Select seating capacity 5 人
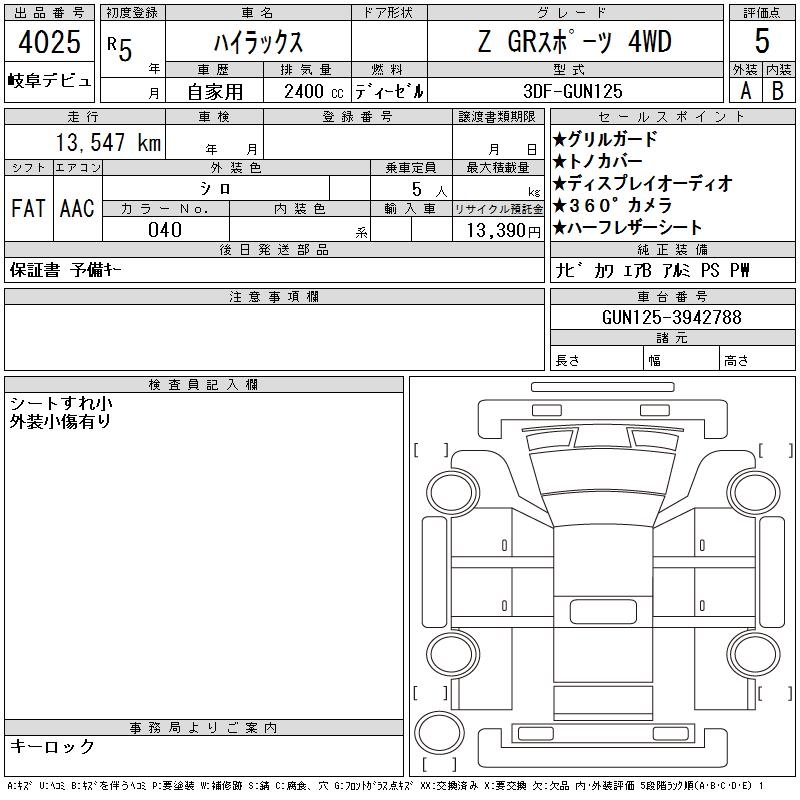Image resolution: width=800 pixels, height=800 pixels. coord(429,189)
